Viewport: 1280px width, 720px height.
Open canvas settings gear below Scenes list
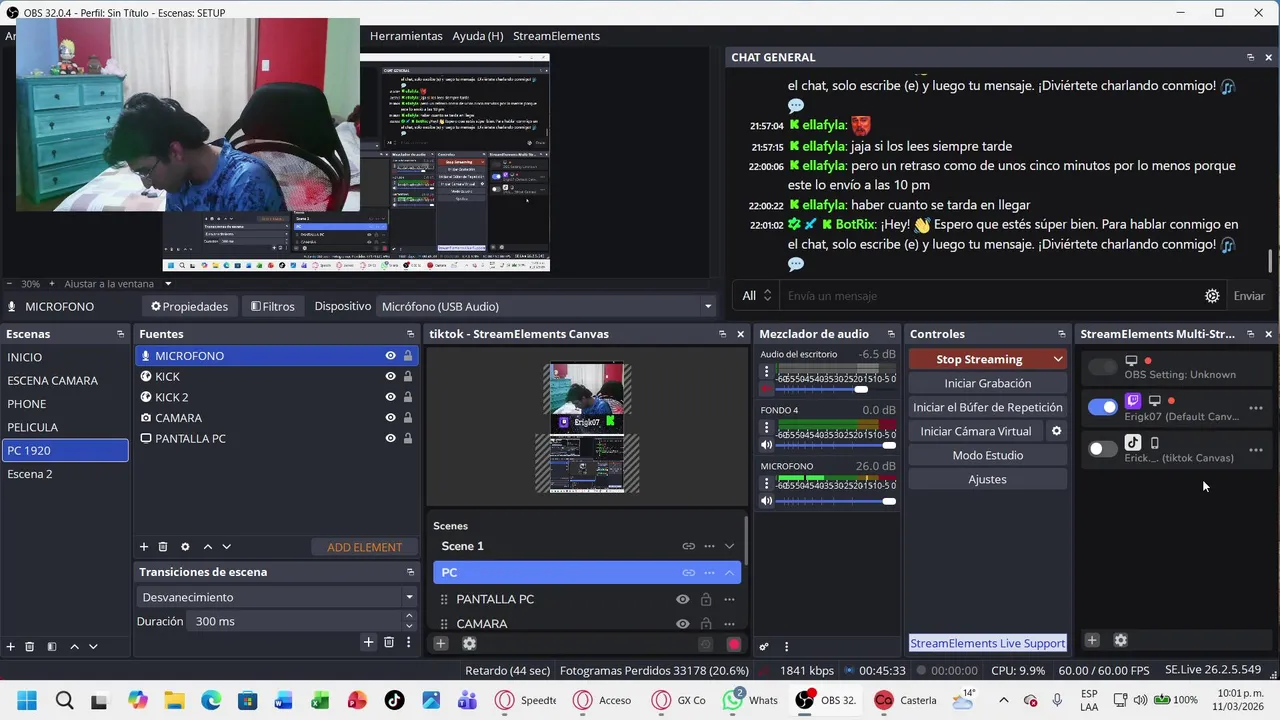(469, 644)
